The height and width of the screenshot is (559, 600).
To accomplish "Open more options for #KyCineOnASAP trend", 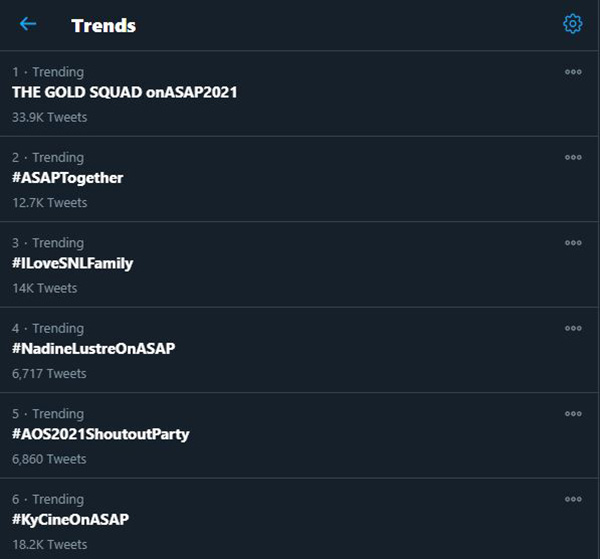I will (573, 499).
